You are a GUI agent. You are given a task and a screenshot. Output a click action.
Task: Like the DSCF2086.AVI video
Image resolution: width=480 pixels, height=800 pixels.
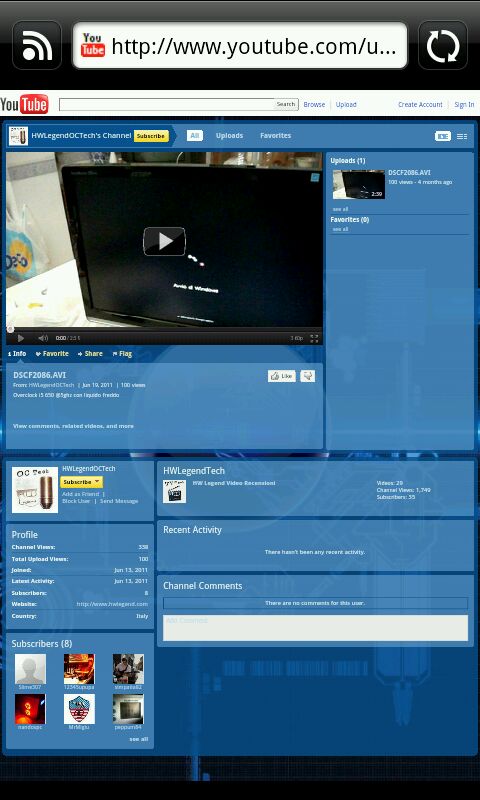(x=282, y=376)
